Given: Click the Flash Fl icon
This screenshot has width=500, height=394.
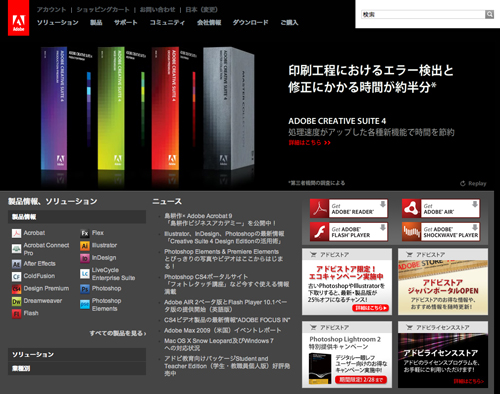Looking at the screenshot, I should (x=16, y=314).
